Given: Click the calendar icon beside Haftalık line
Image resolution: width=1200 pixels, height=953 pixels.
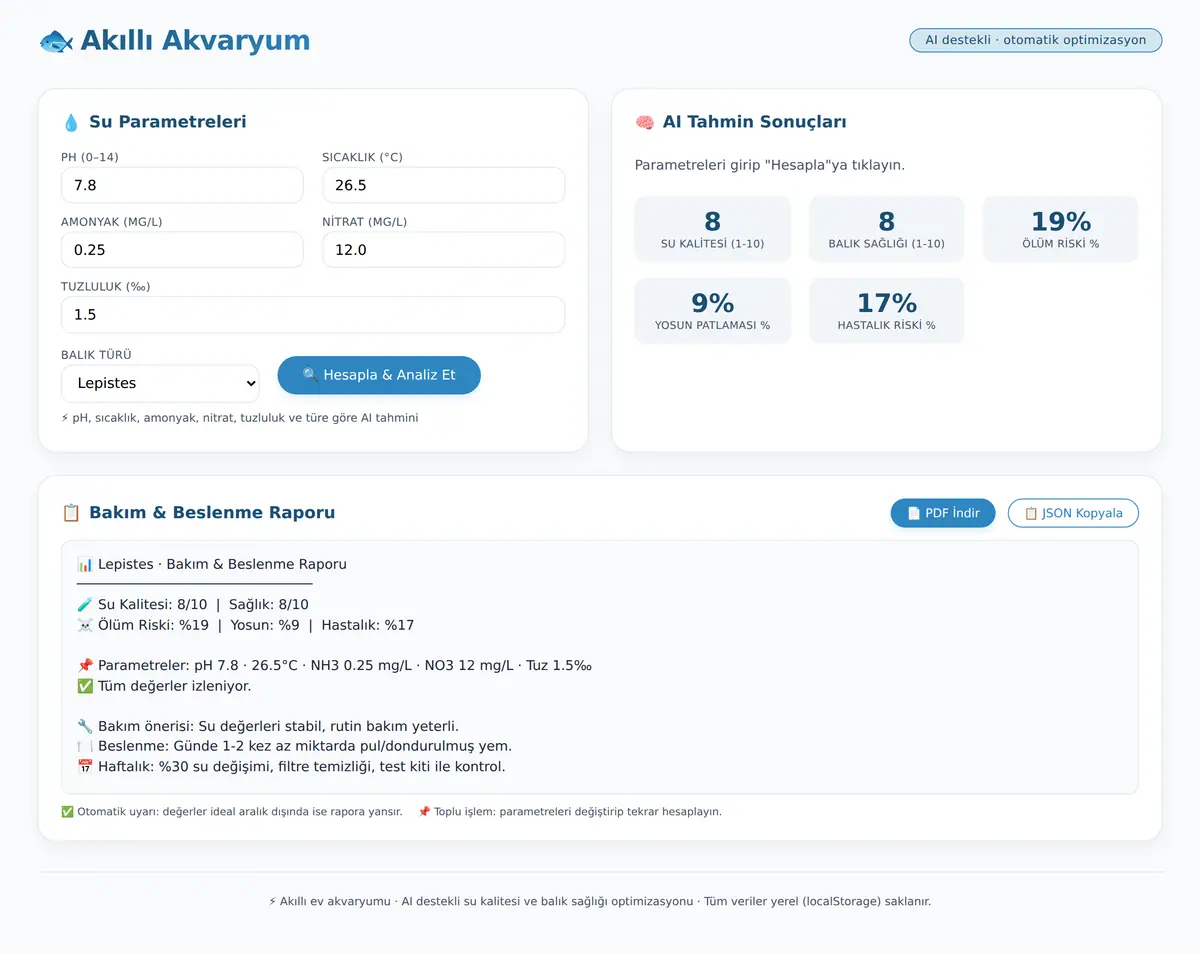Looking at the screenshot, I should coord(85,767).
